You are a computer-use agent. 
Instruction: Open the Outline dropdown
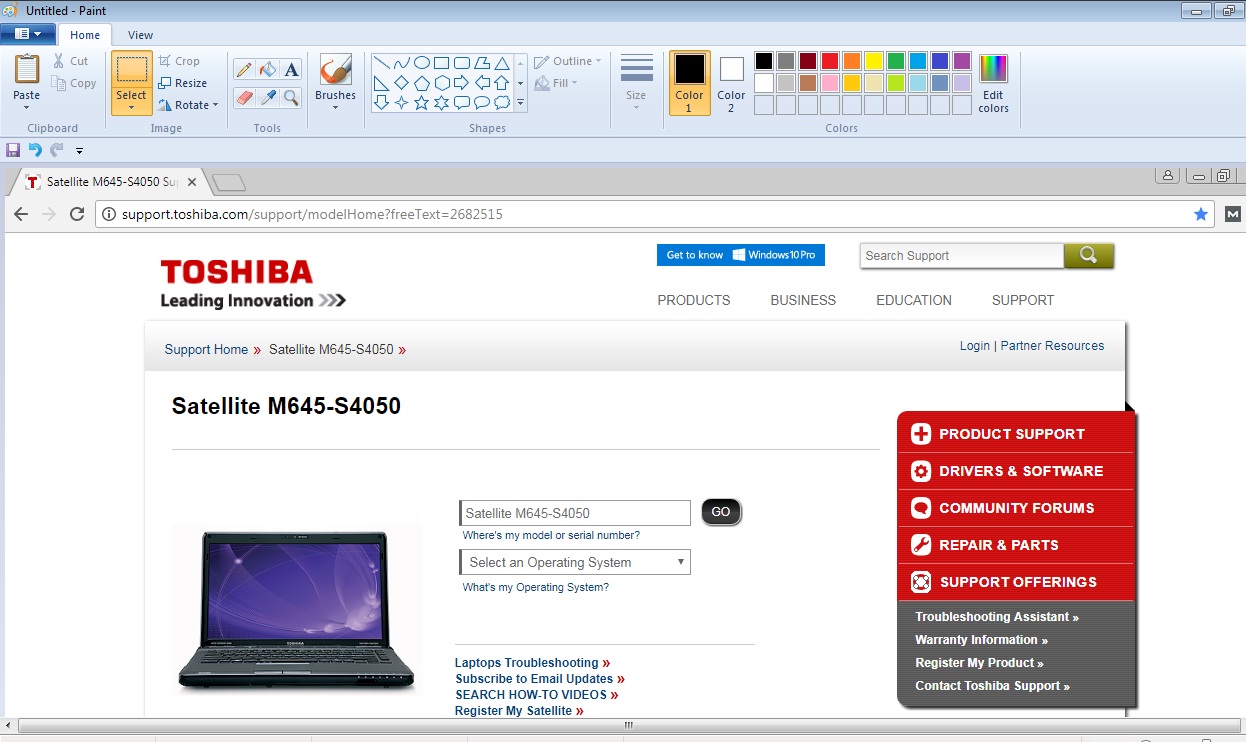pyautogui.click(x=567, y=61)
